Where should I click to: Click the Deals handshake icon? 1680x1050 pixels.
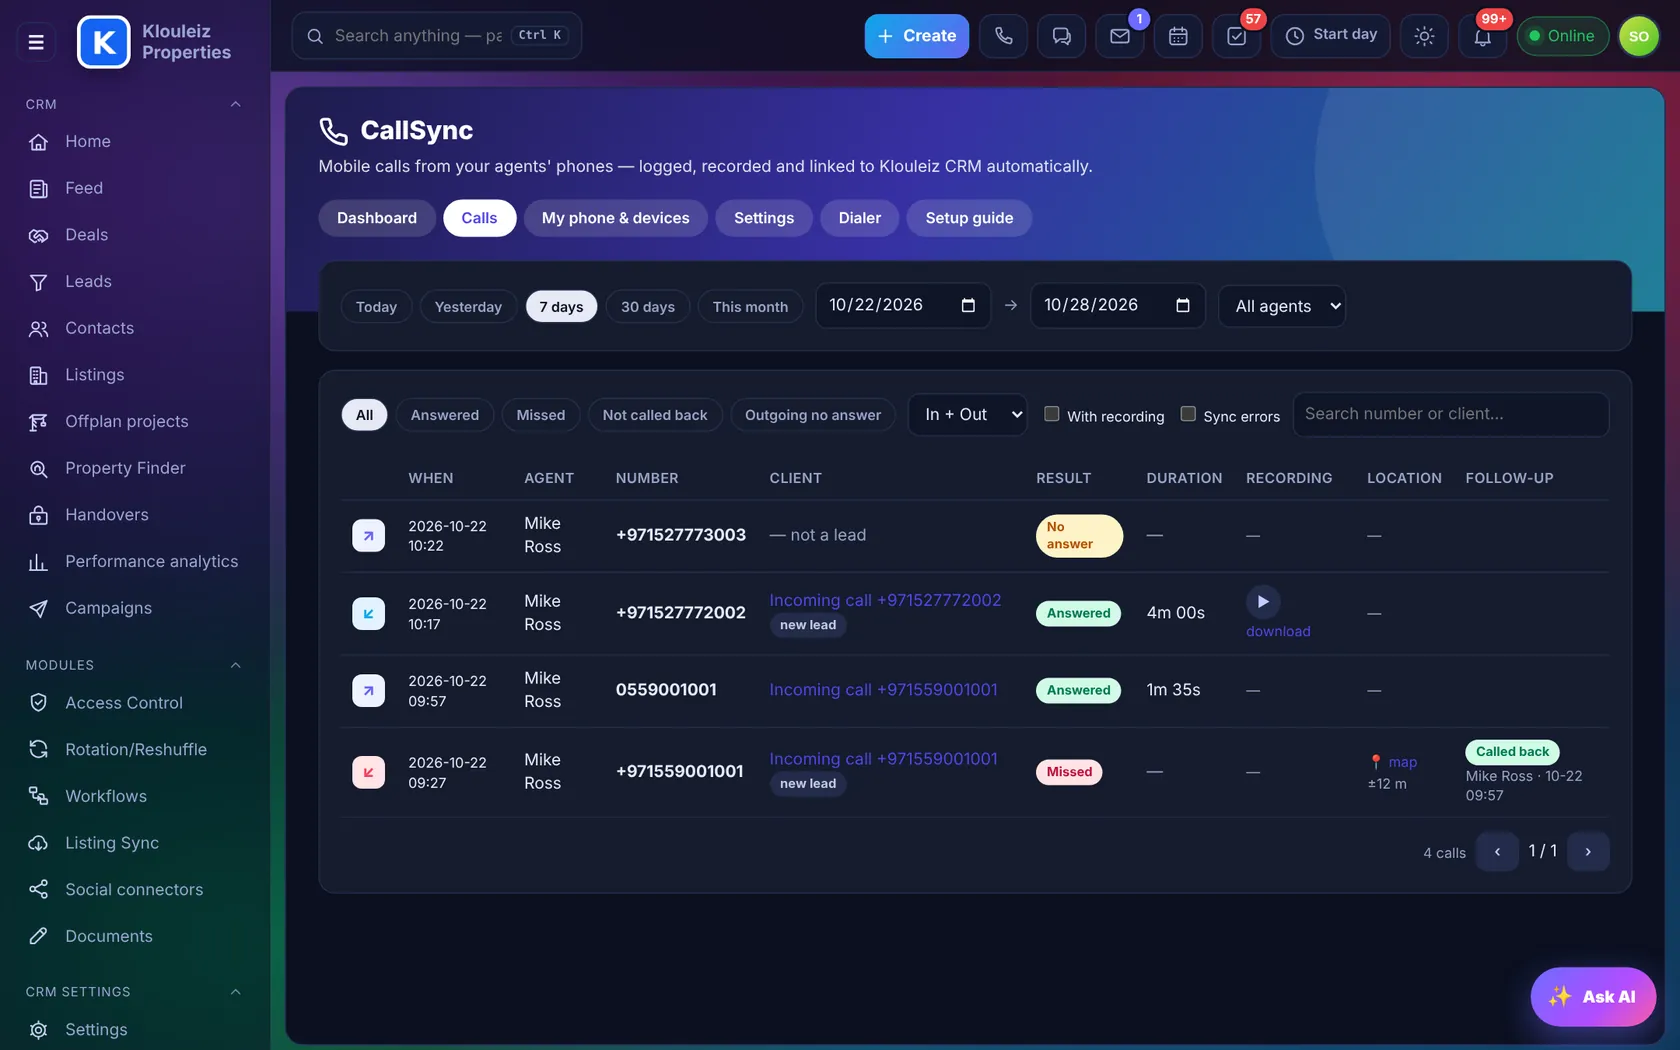(x=38, y=236)
